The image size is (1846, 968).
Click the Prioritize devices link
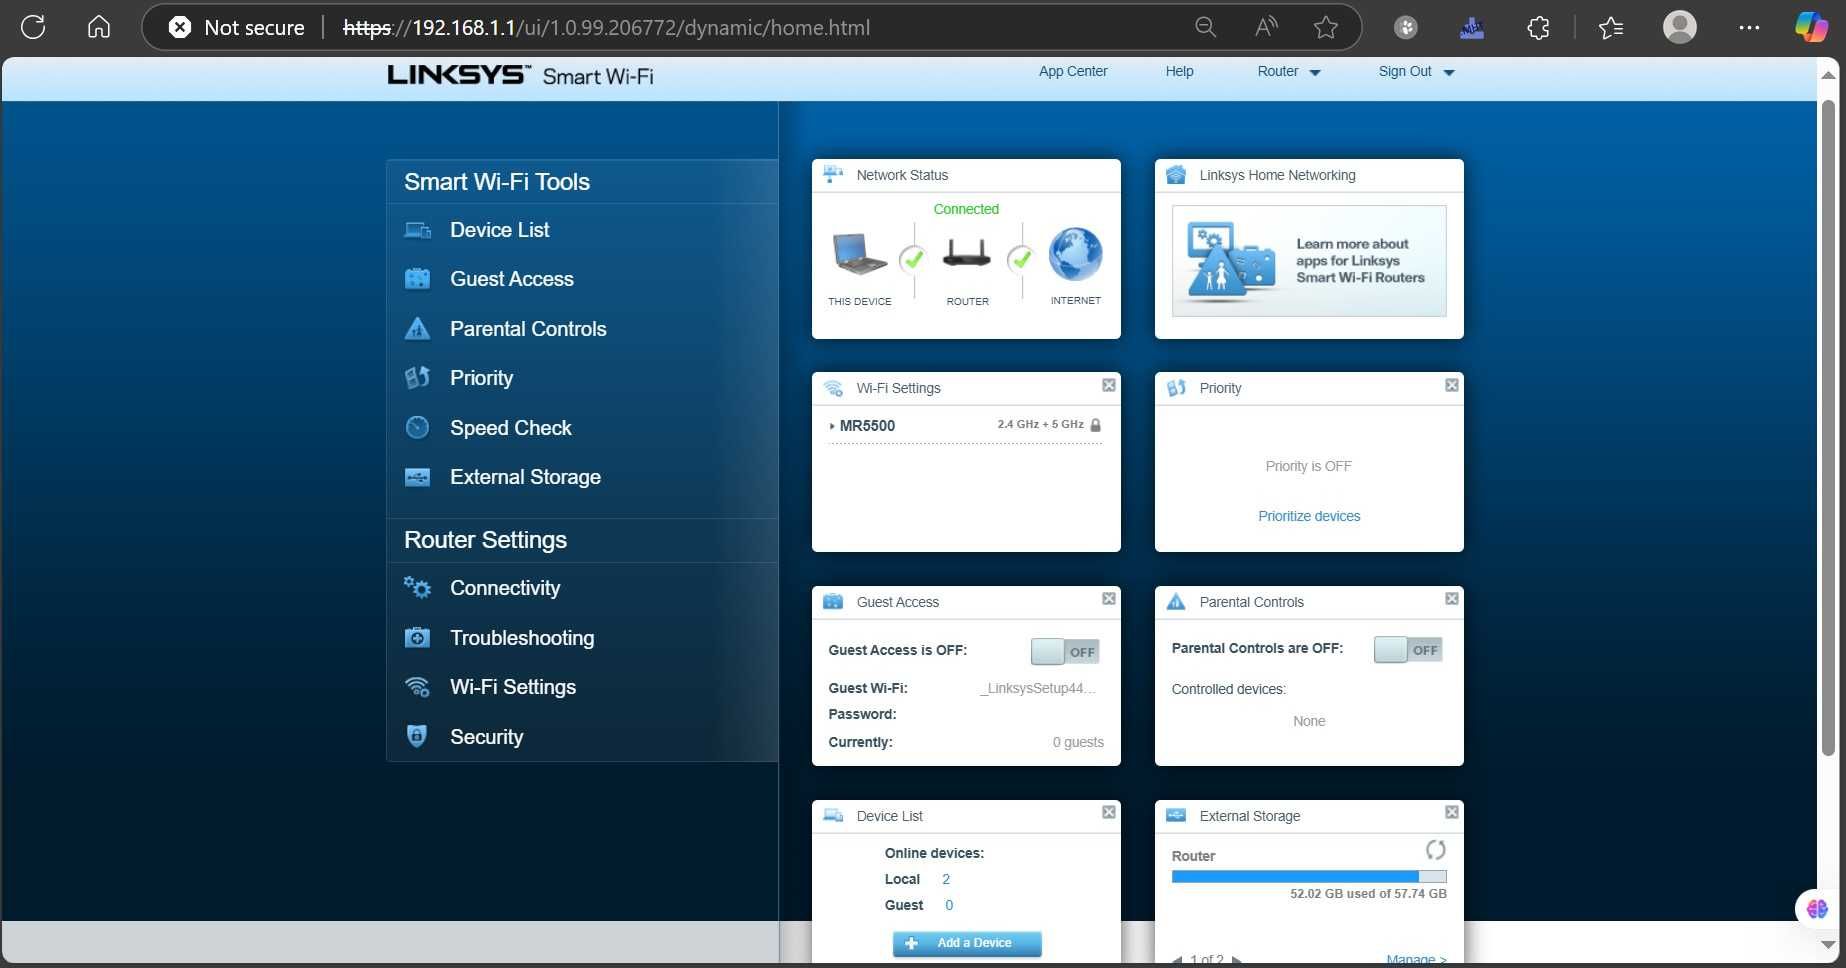[1309, 517]
